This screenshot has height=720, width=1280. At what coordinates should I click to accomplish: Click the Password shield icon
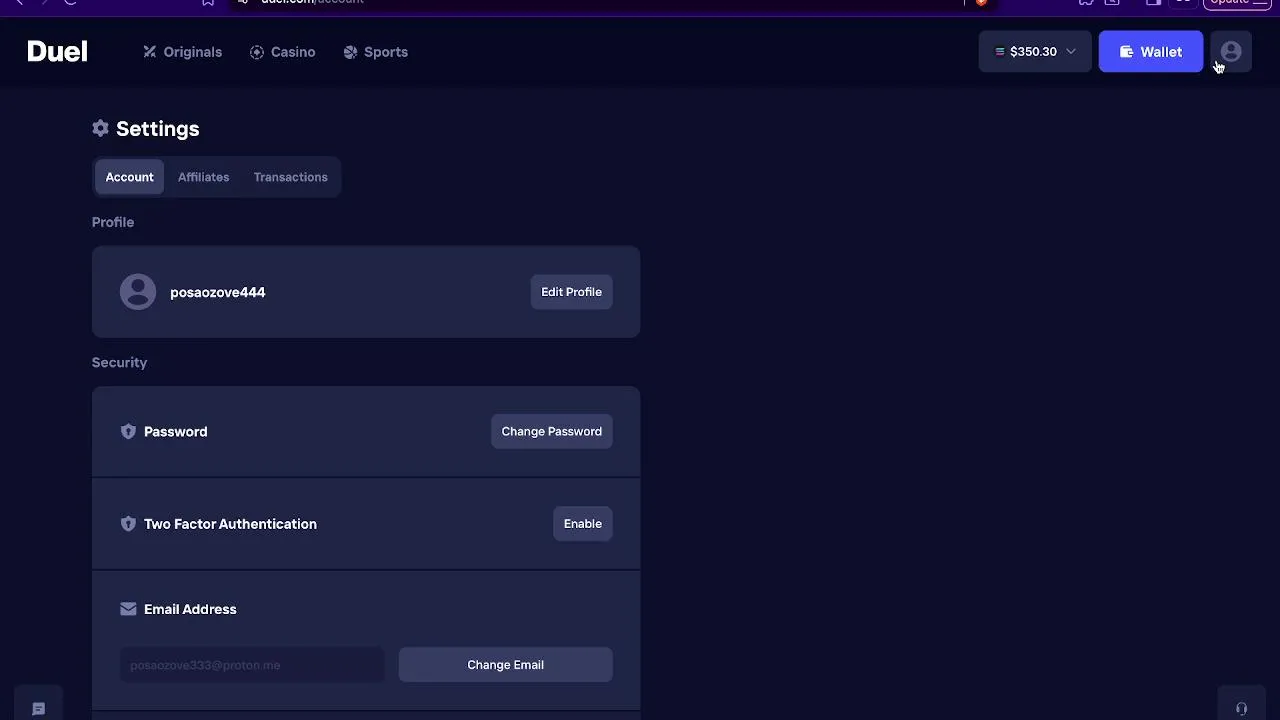pyautogui.click(x=128, y=431)
